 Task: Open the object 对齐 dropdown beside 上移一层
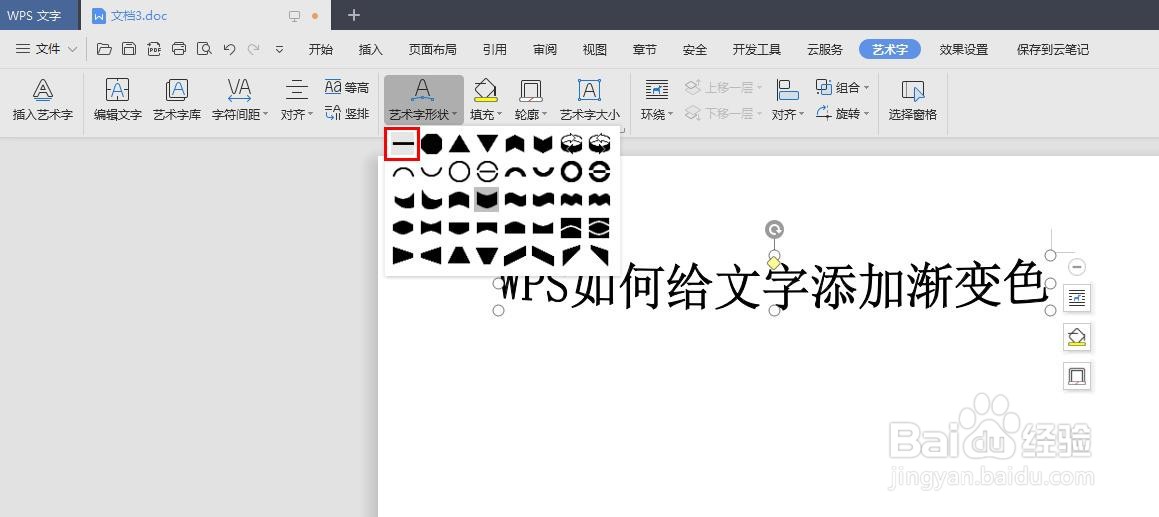(x=788, y=100)
